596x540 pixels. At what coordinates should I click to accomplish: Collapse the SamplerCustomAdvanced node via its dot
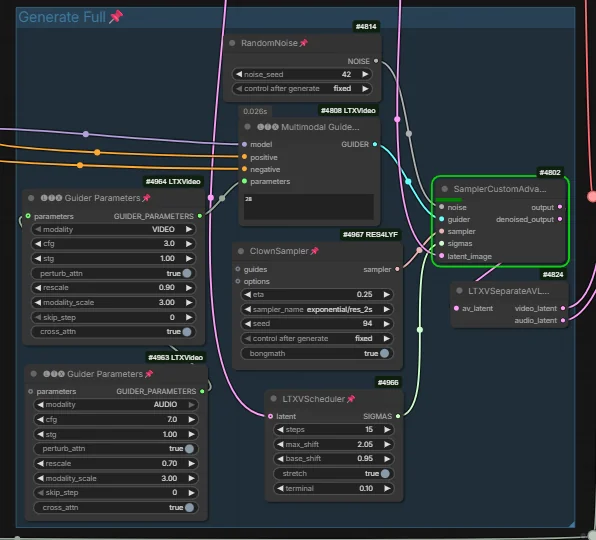pos(444,189)
